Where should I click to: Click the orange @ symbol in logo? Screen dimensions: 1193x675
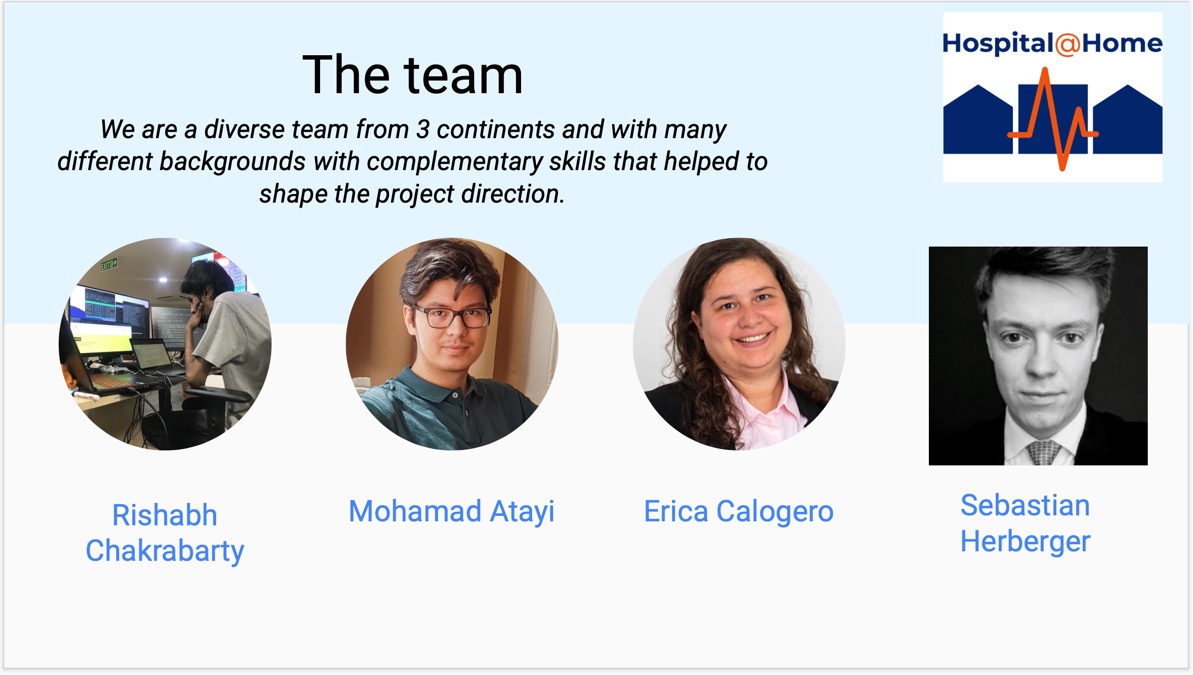[x=1067, y=44]
